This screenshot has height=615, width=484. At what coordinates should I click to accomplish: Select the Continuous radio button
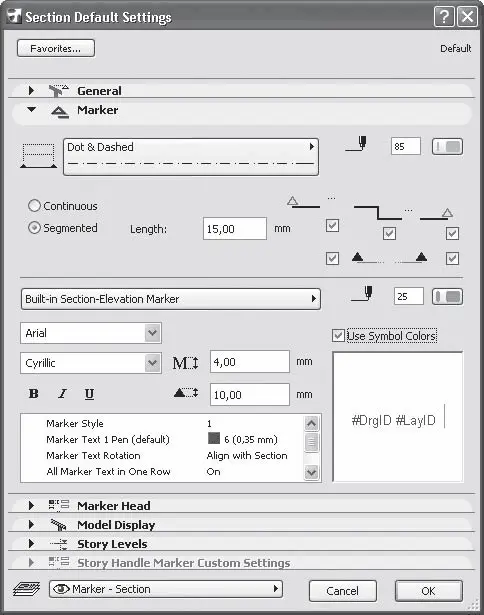coord(35,206)
